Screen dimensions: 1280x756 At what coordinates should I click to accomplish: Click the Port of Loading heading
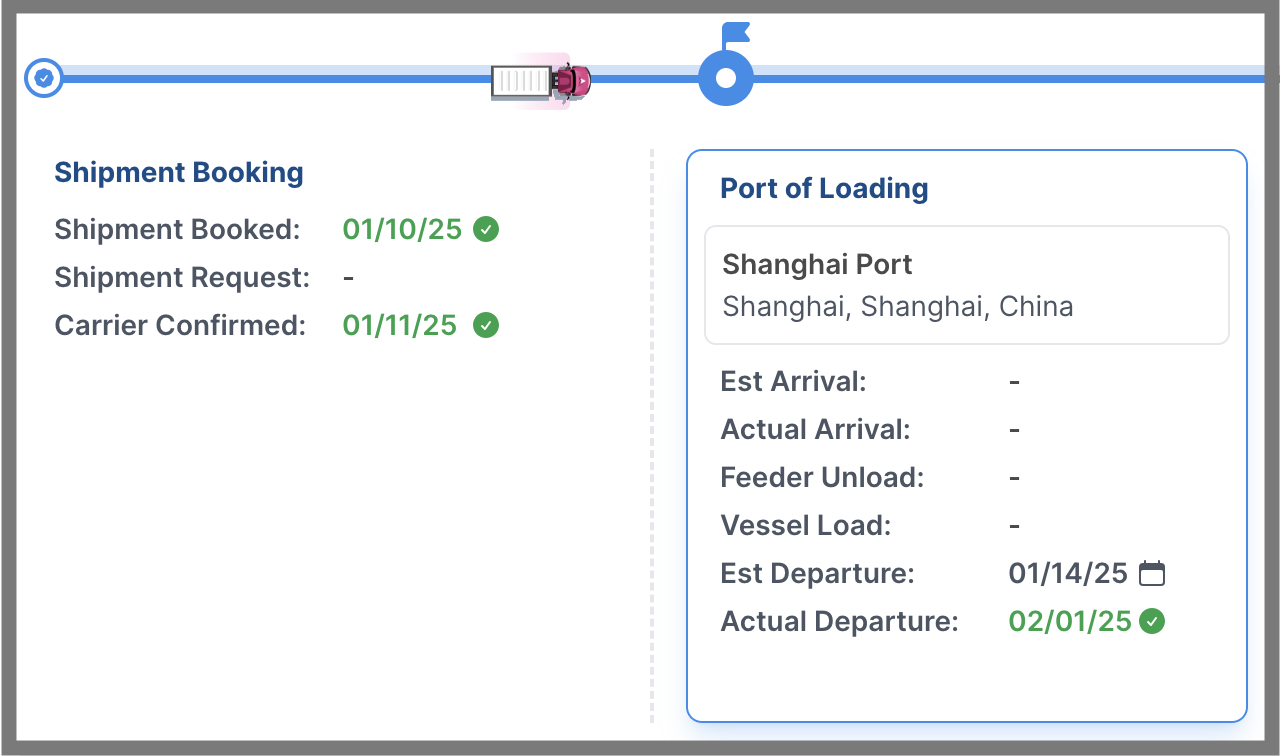point(824,188)
